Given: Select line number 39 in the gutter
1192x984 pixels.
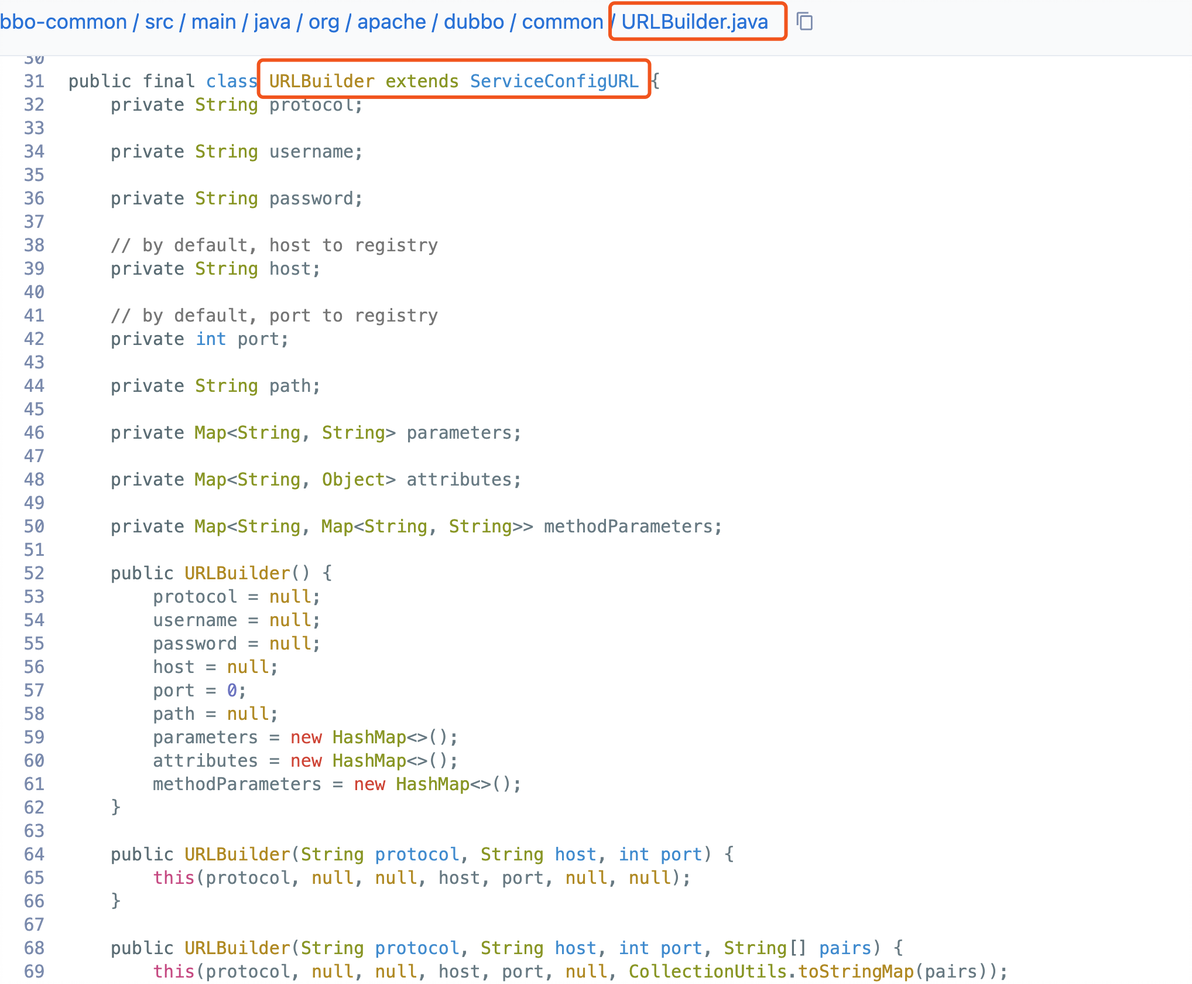Looking at the screenshot, I should click(x=34, y=268).
